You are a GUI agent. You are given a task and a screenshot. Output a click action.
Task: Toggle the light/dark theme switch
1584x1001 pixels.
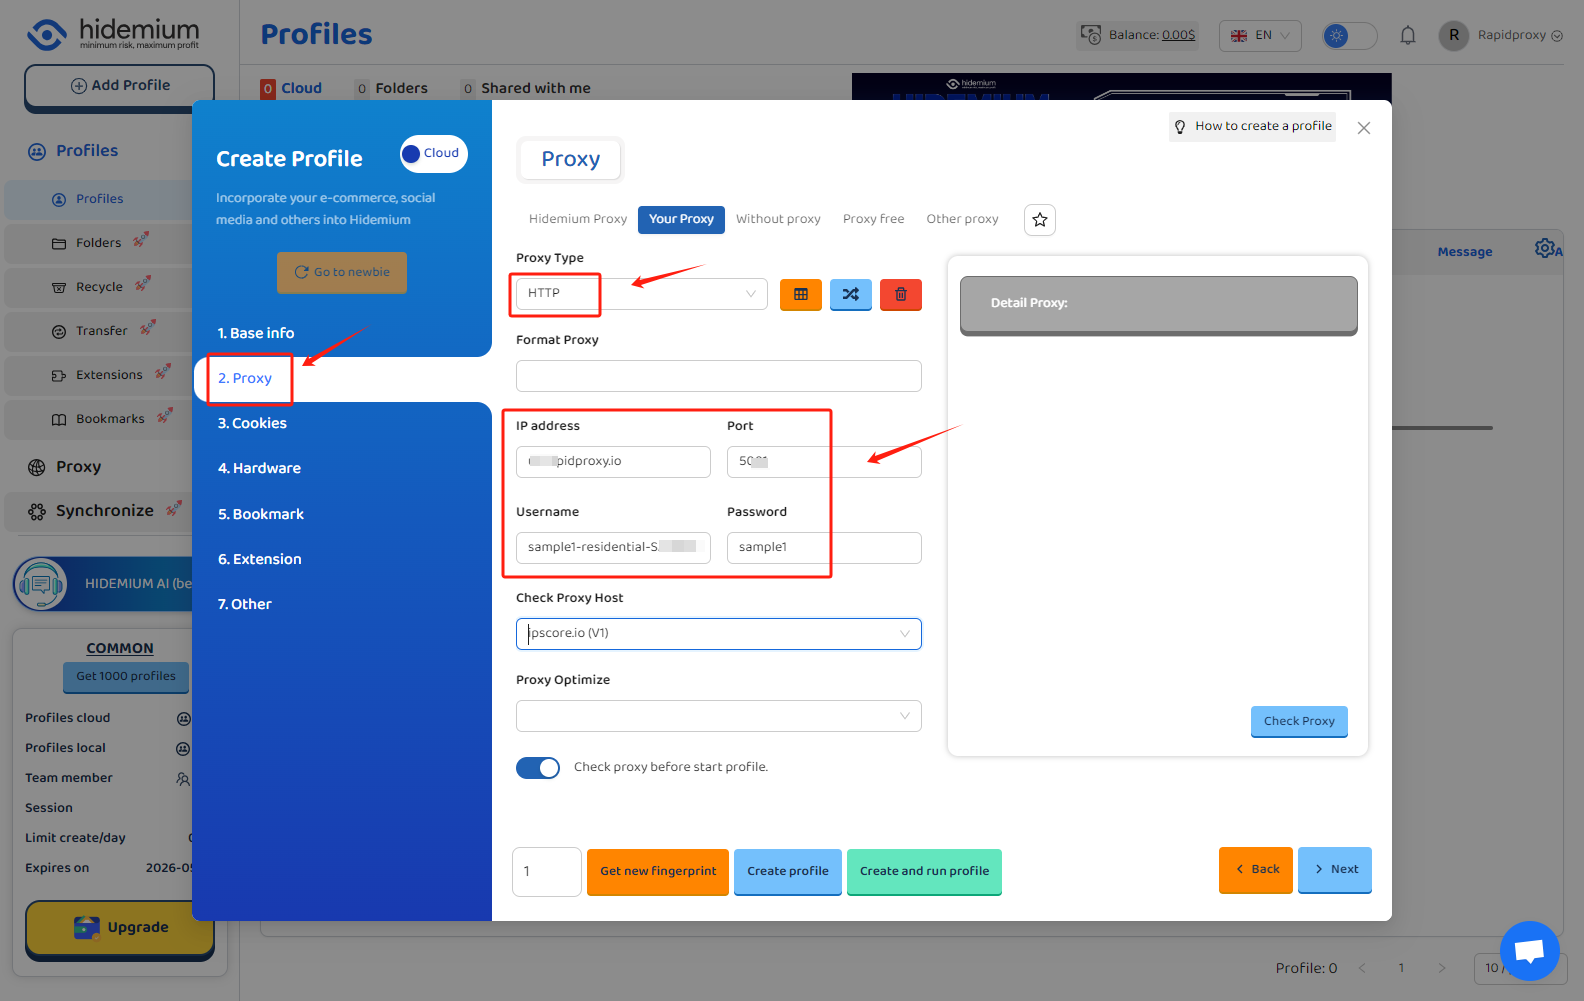coord(1349,36)
